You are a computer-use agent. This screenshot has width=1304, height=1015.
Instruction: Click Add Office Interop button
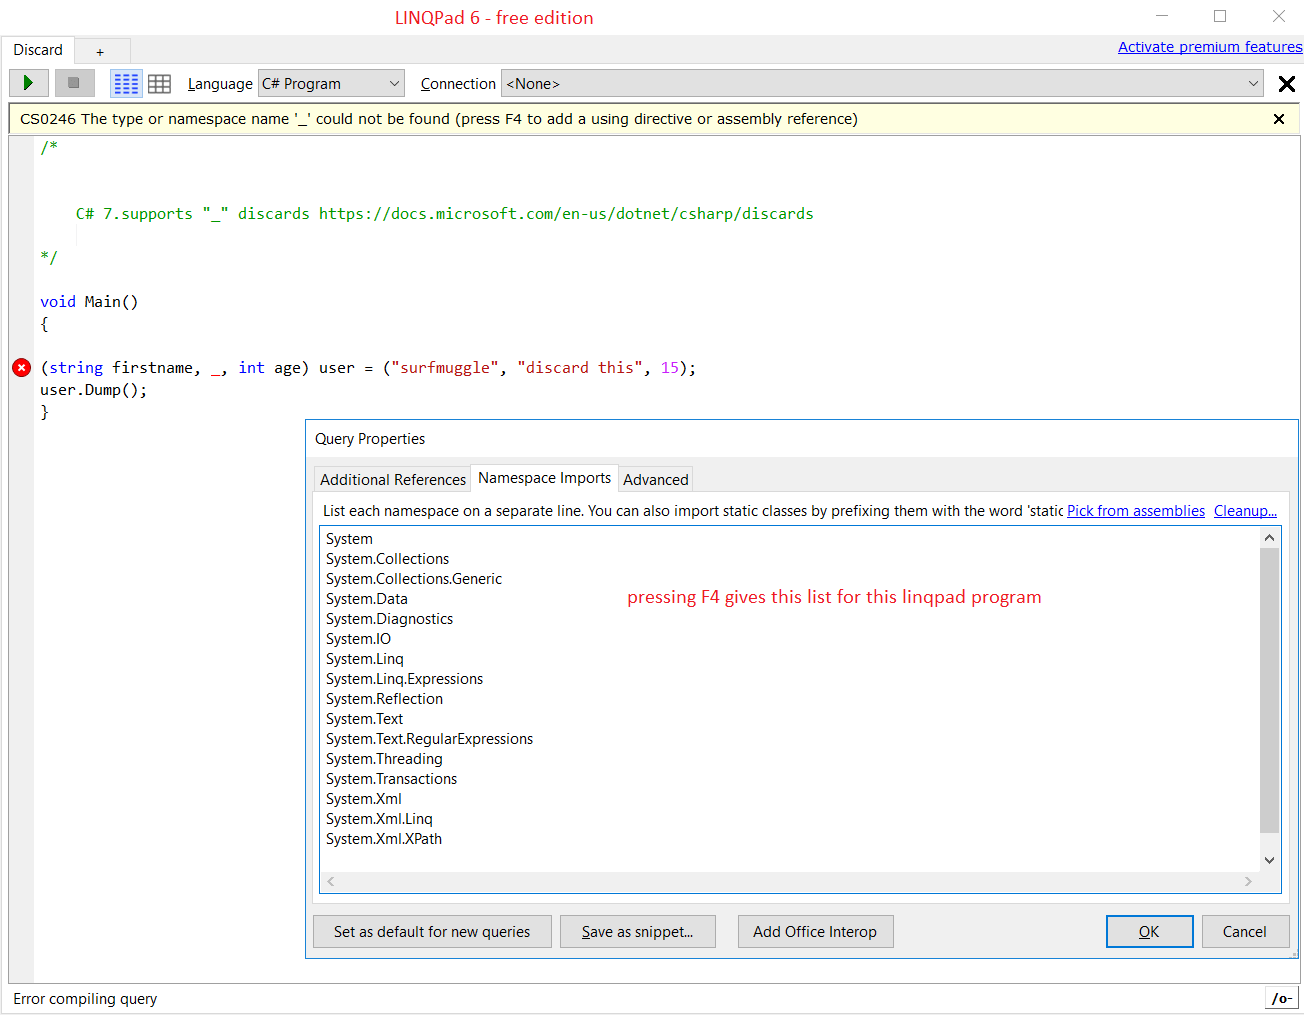815,932
